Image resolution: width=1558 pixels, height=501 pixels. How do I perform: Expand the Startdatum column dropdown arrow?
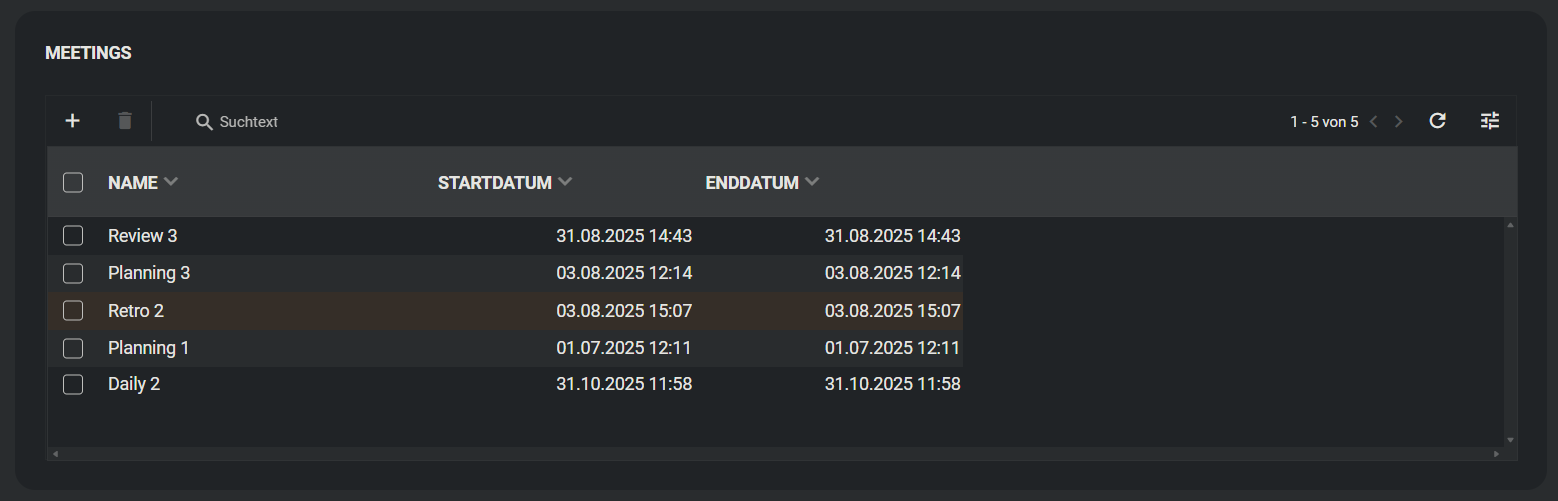tap(565, 182)
